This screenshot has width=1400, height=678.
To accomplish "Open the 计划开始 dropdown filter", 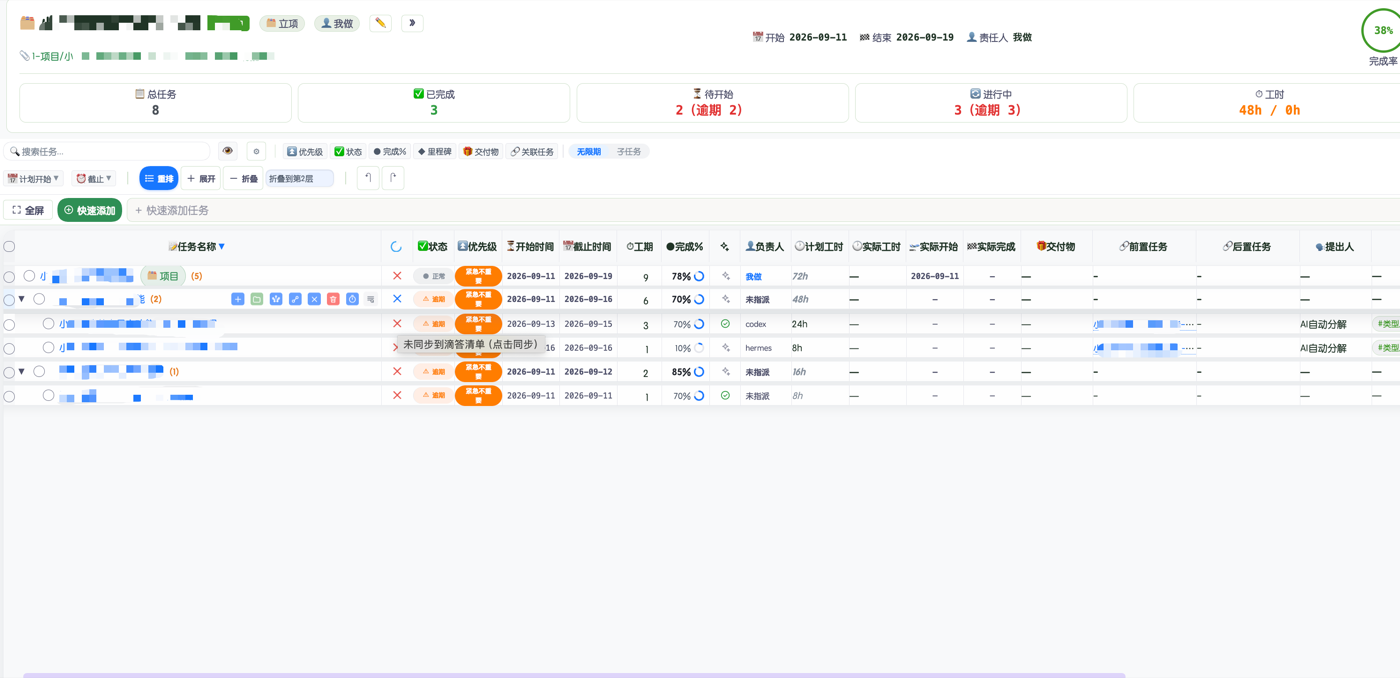I will coord(34,179).
